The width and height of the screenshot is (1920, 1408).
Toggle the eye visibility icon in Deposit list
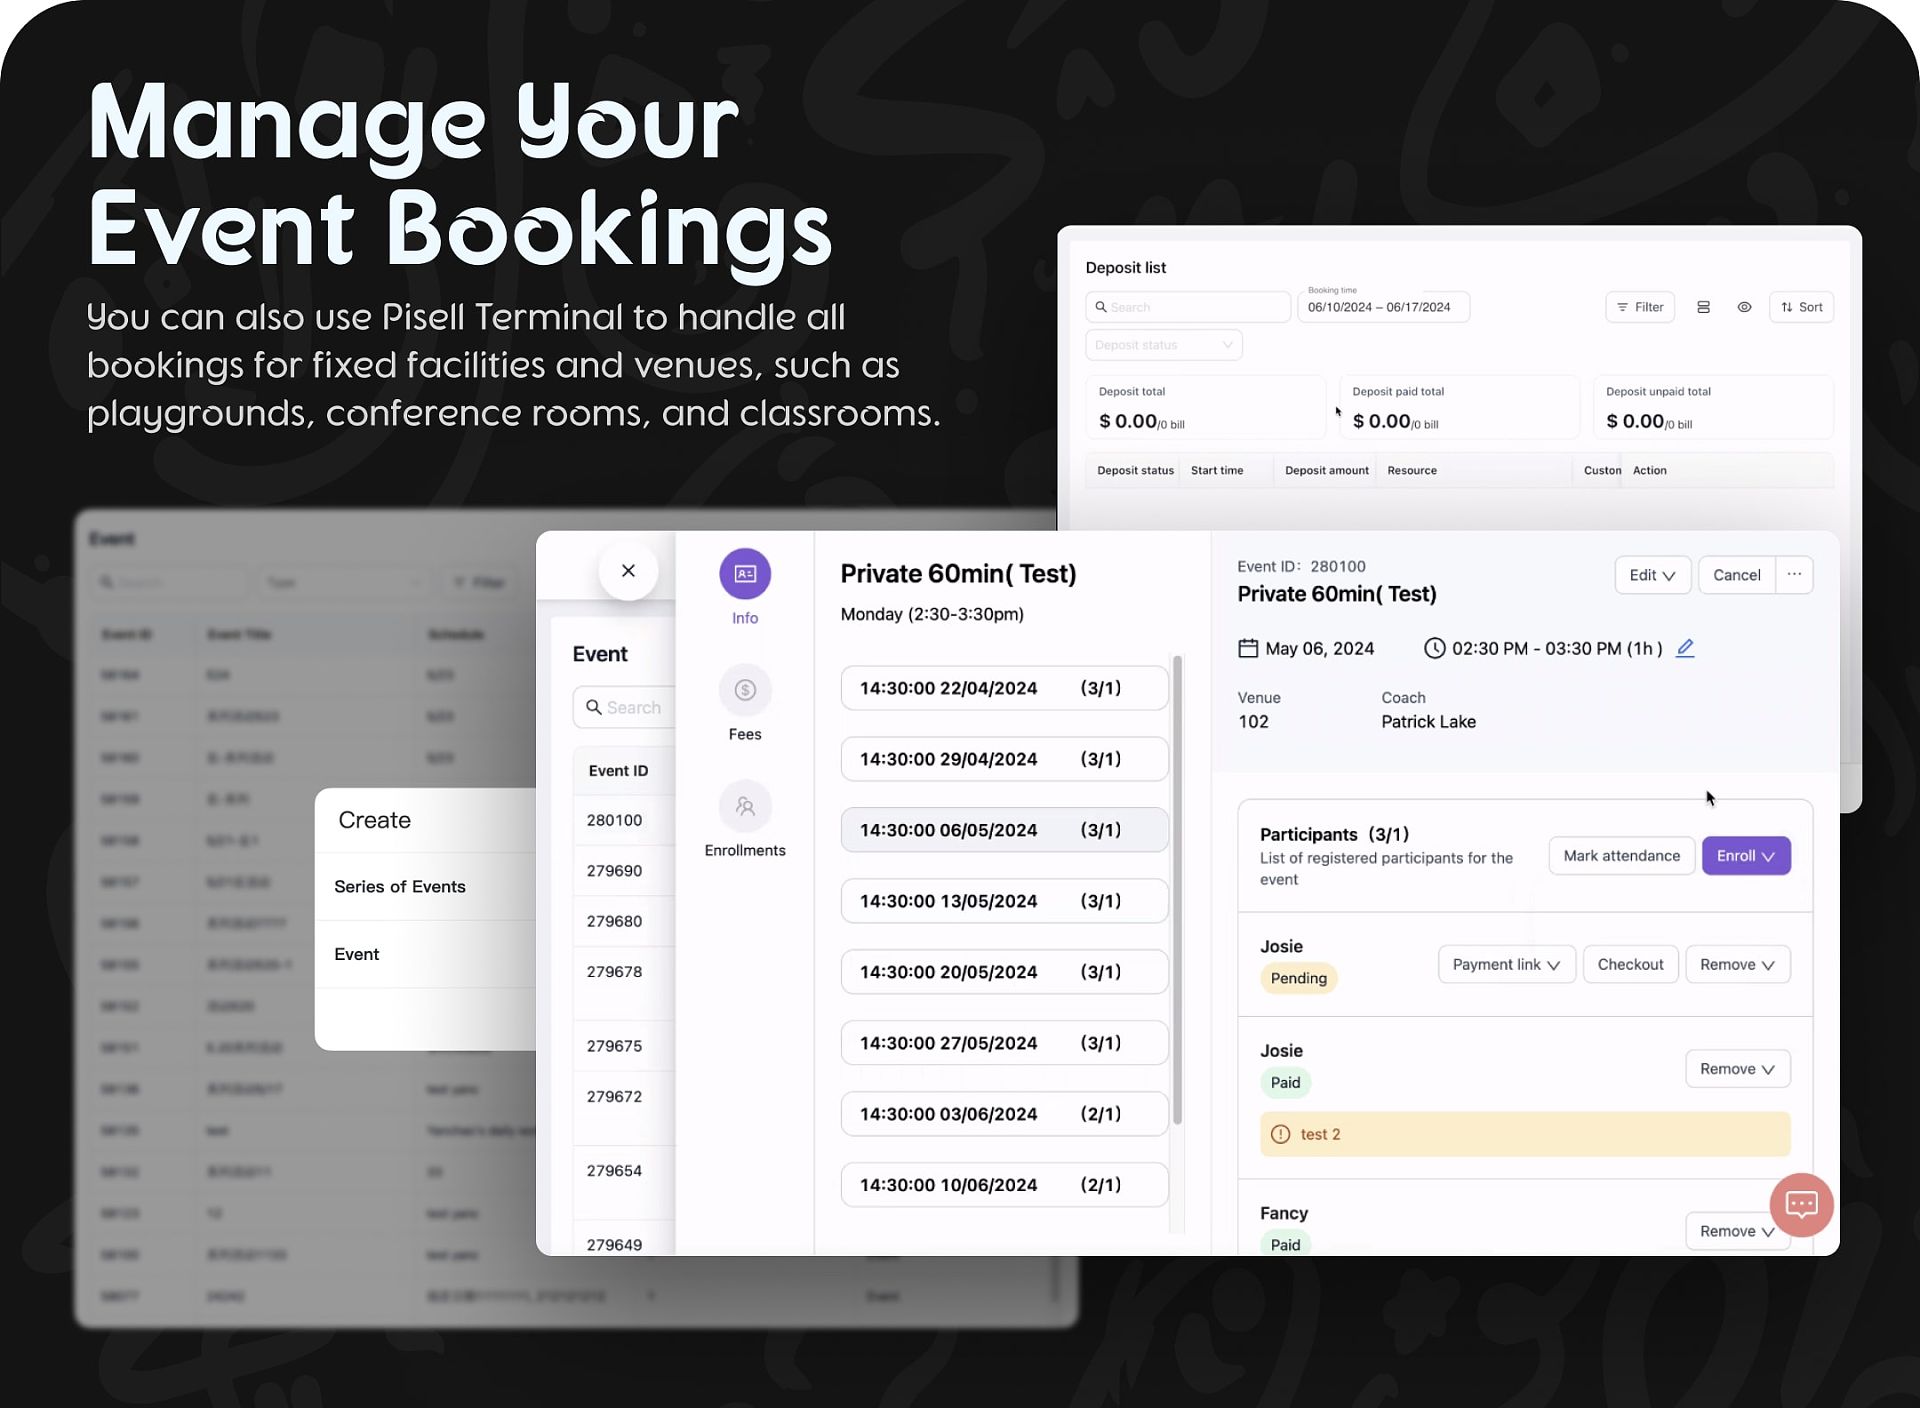click(x=1744, y=307)
